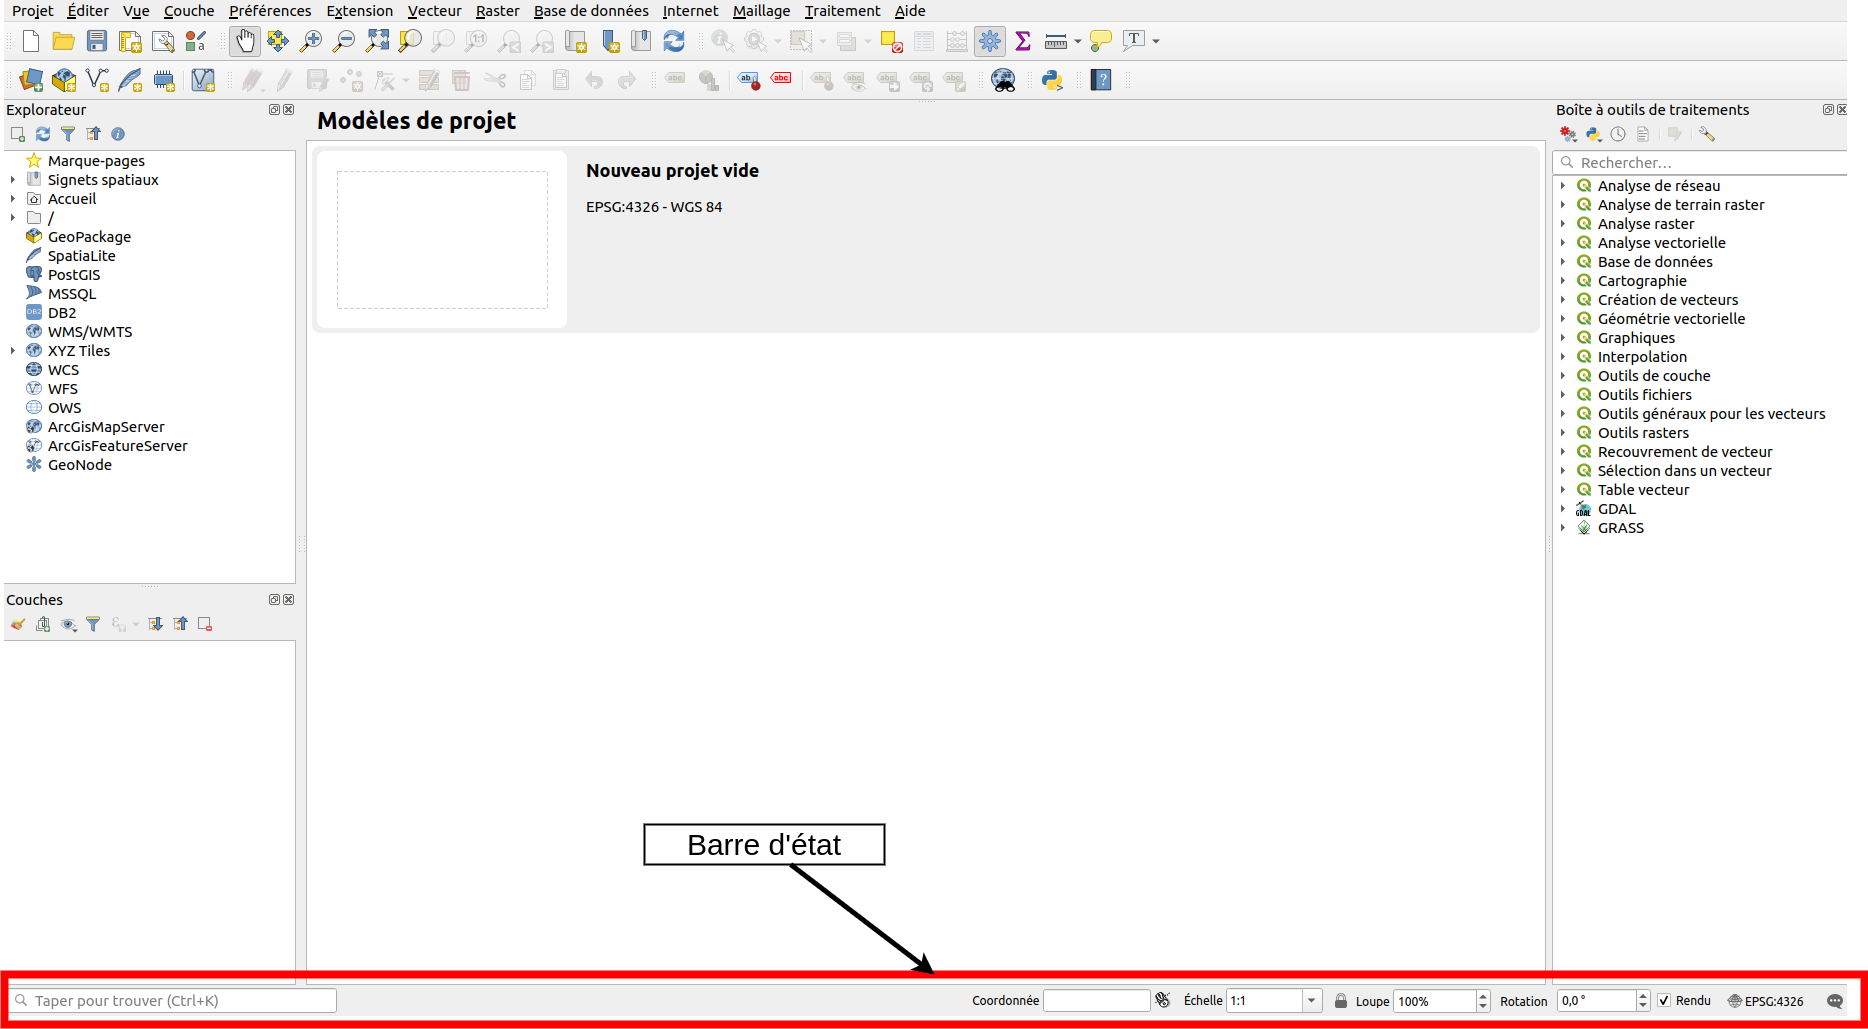Open the Traitement menu

pyautogui.click(x=842, y=11)
